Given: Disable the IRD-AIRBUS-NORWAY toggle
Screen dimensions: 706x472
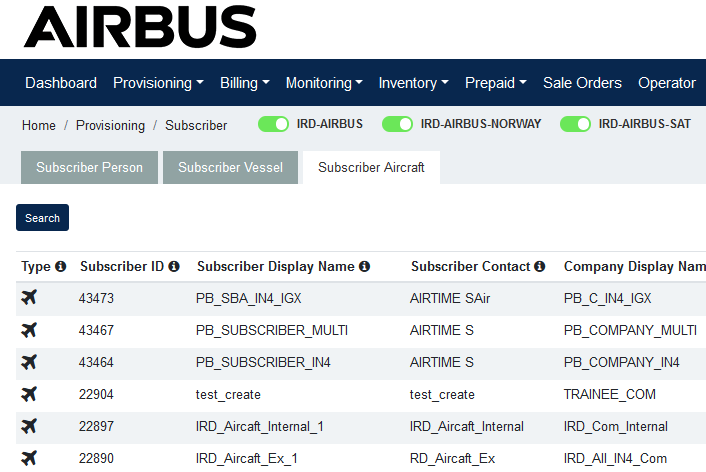Looking at the screenshot, I should click(x=397, y=124).
